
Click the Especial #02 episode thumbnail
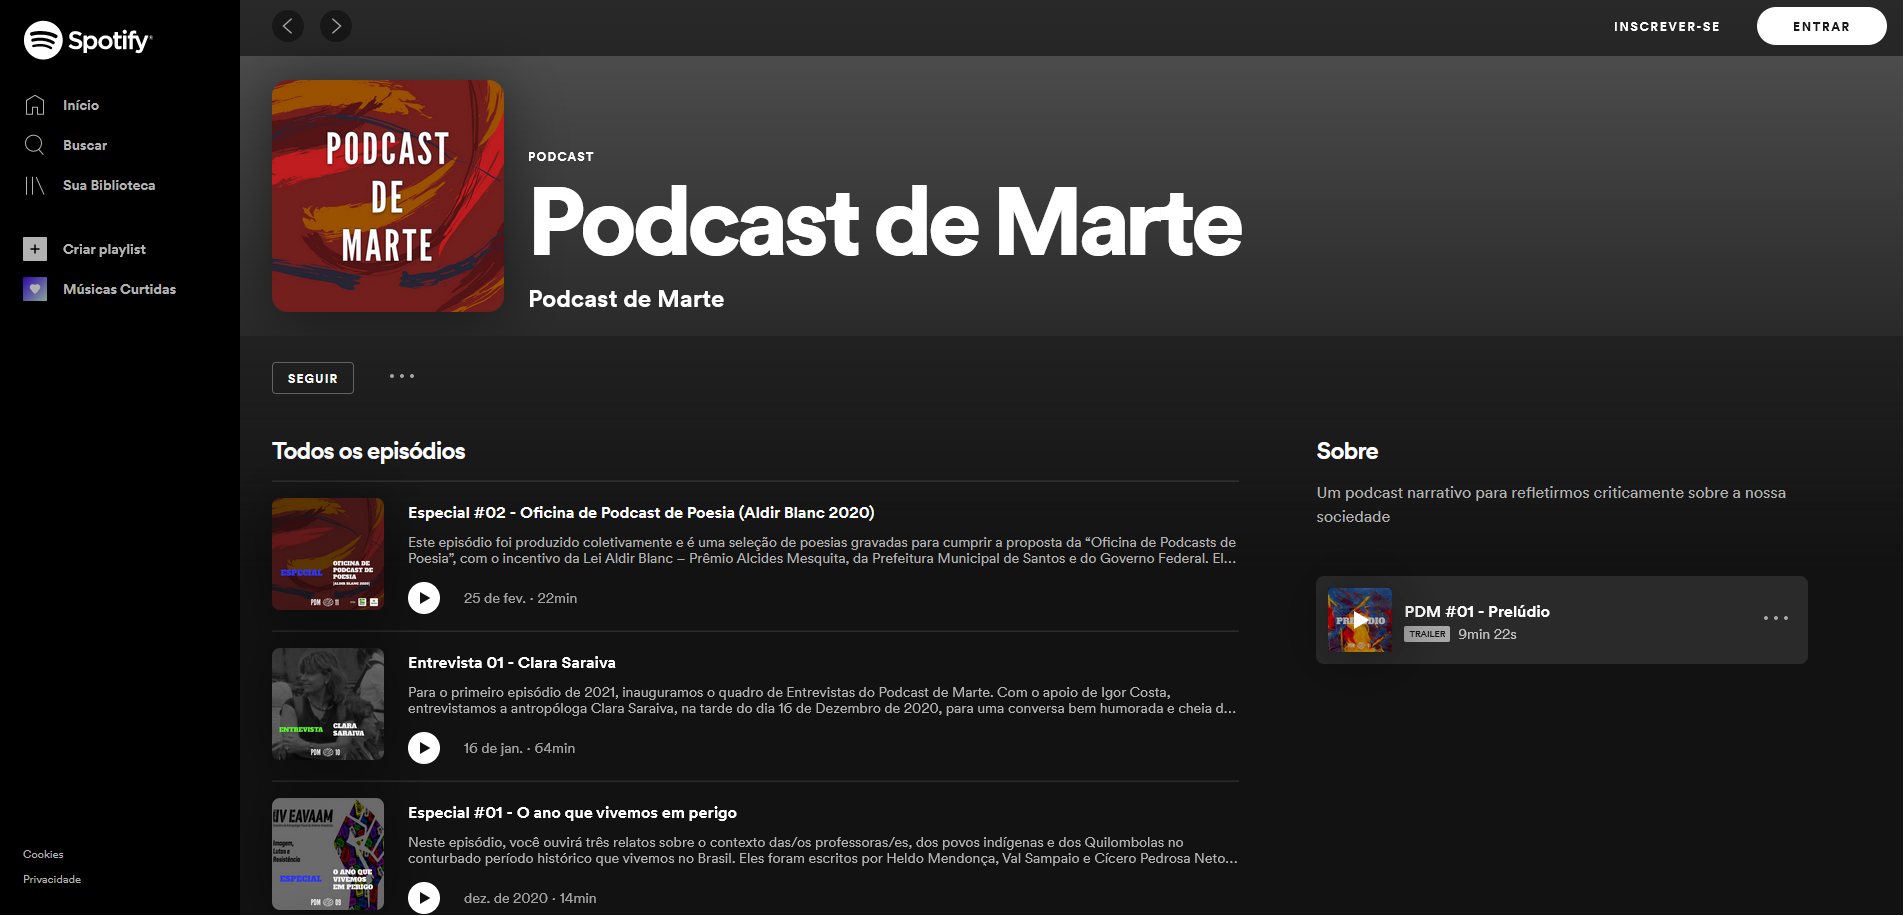328,554
